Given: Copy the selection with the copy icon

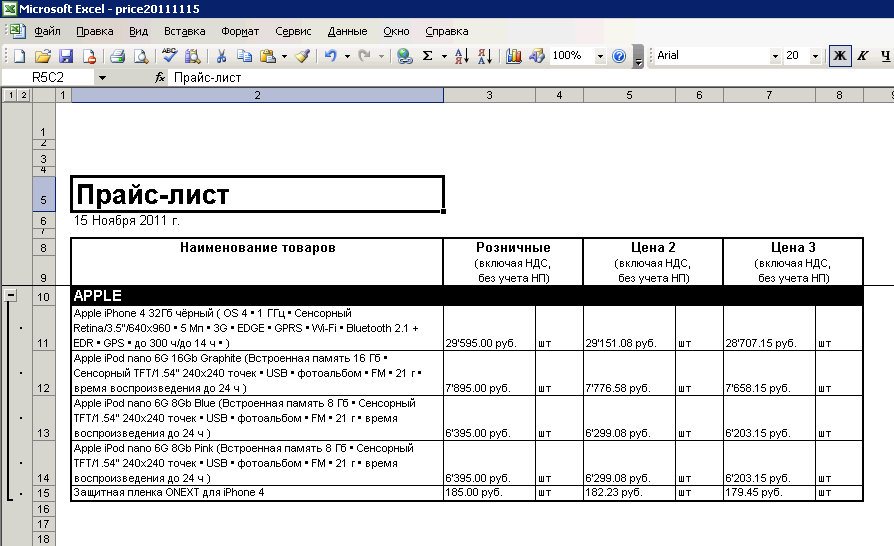Looking at the screenshot, I should click(x=244, y=55).
